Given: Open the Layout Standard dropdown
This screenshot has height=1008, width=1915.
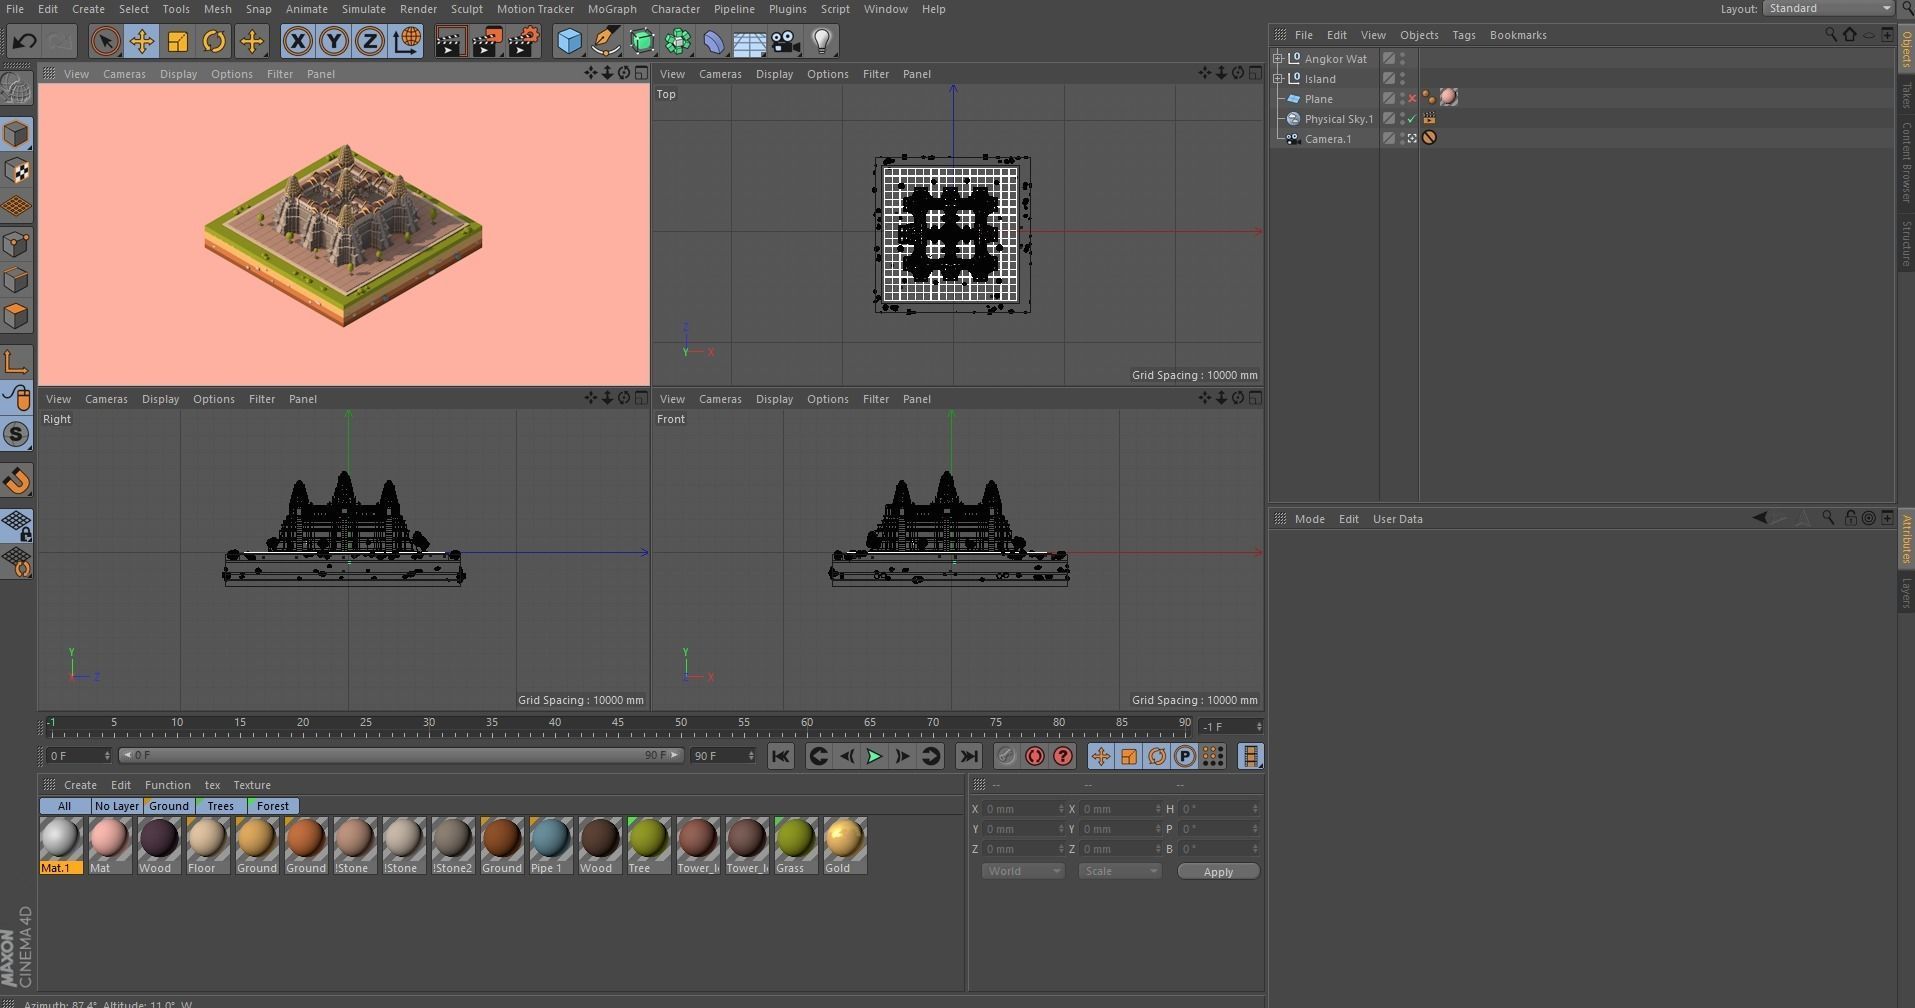Looking at the screenshot, I should [1828, 8].
